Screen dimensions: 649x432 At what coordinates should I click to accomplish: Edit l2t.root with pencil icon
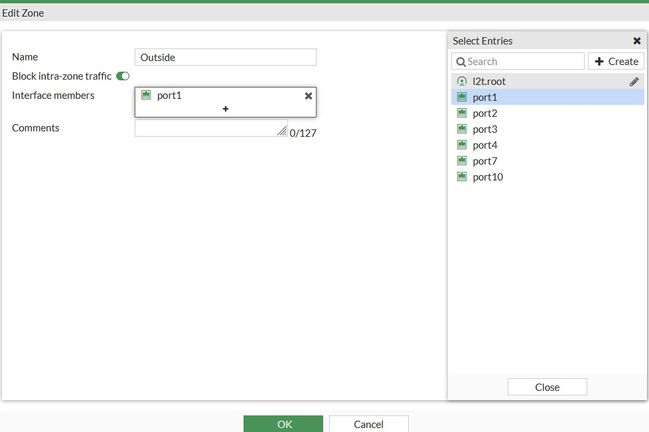pos(634,82)
